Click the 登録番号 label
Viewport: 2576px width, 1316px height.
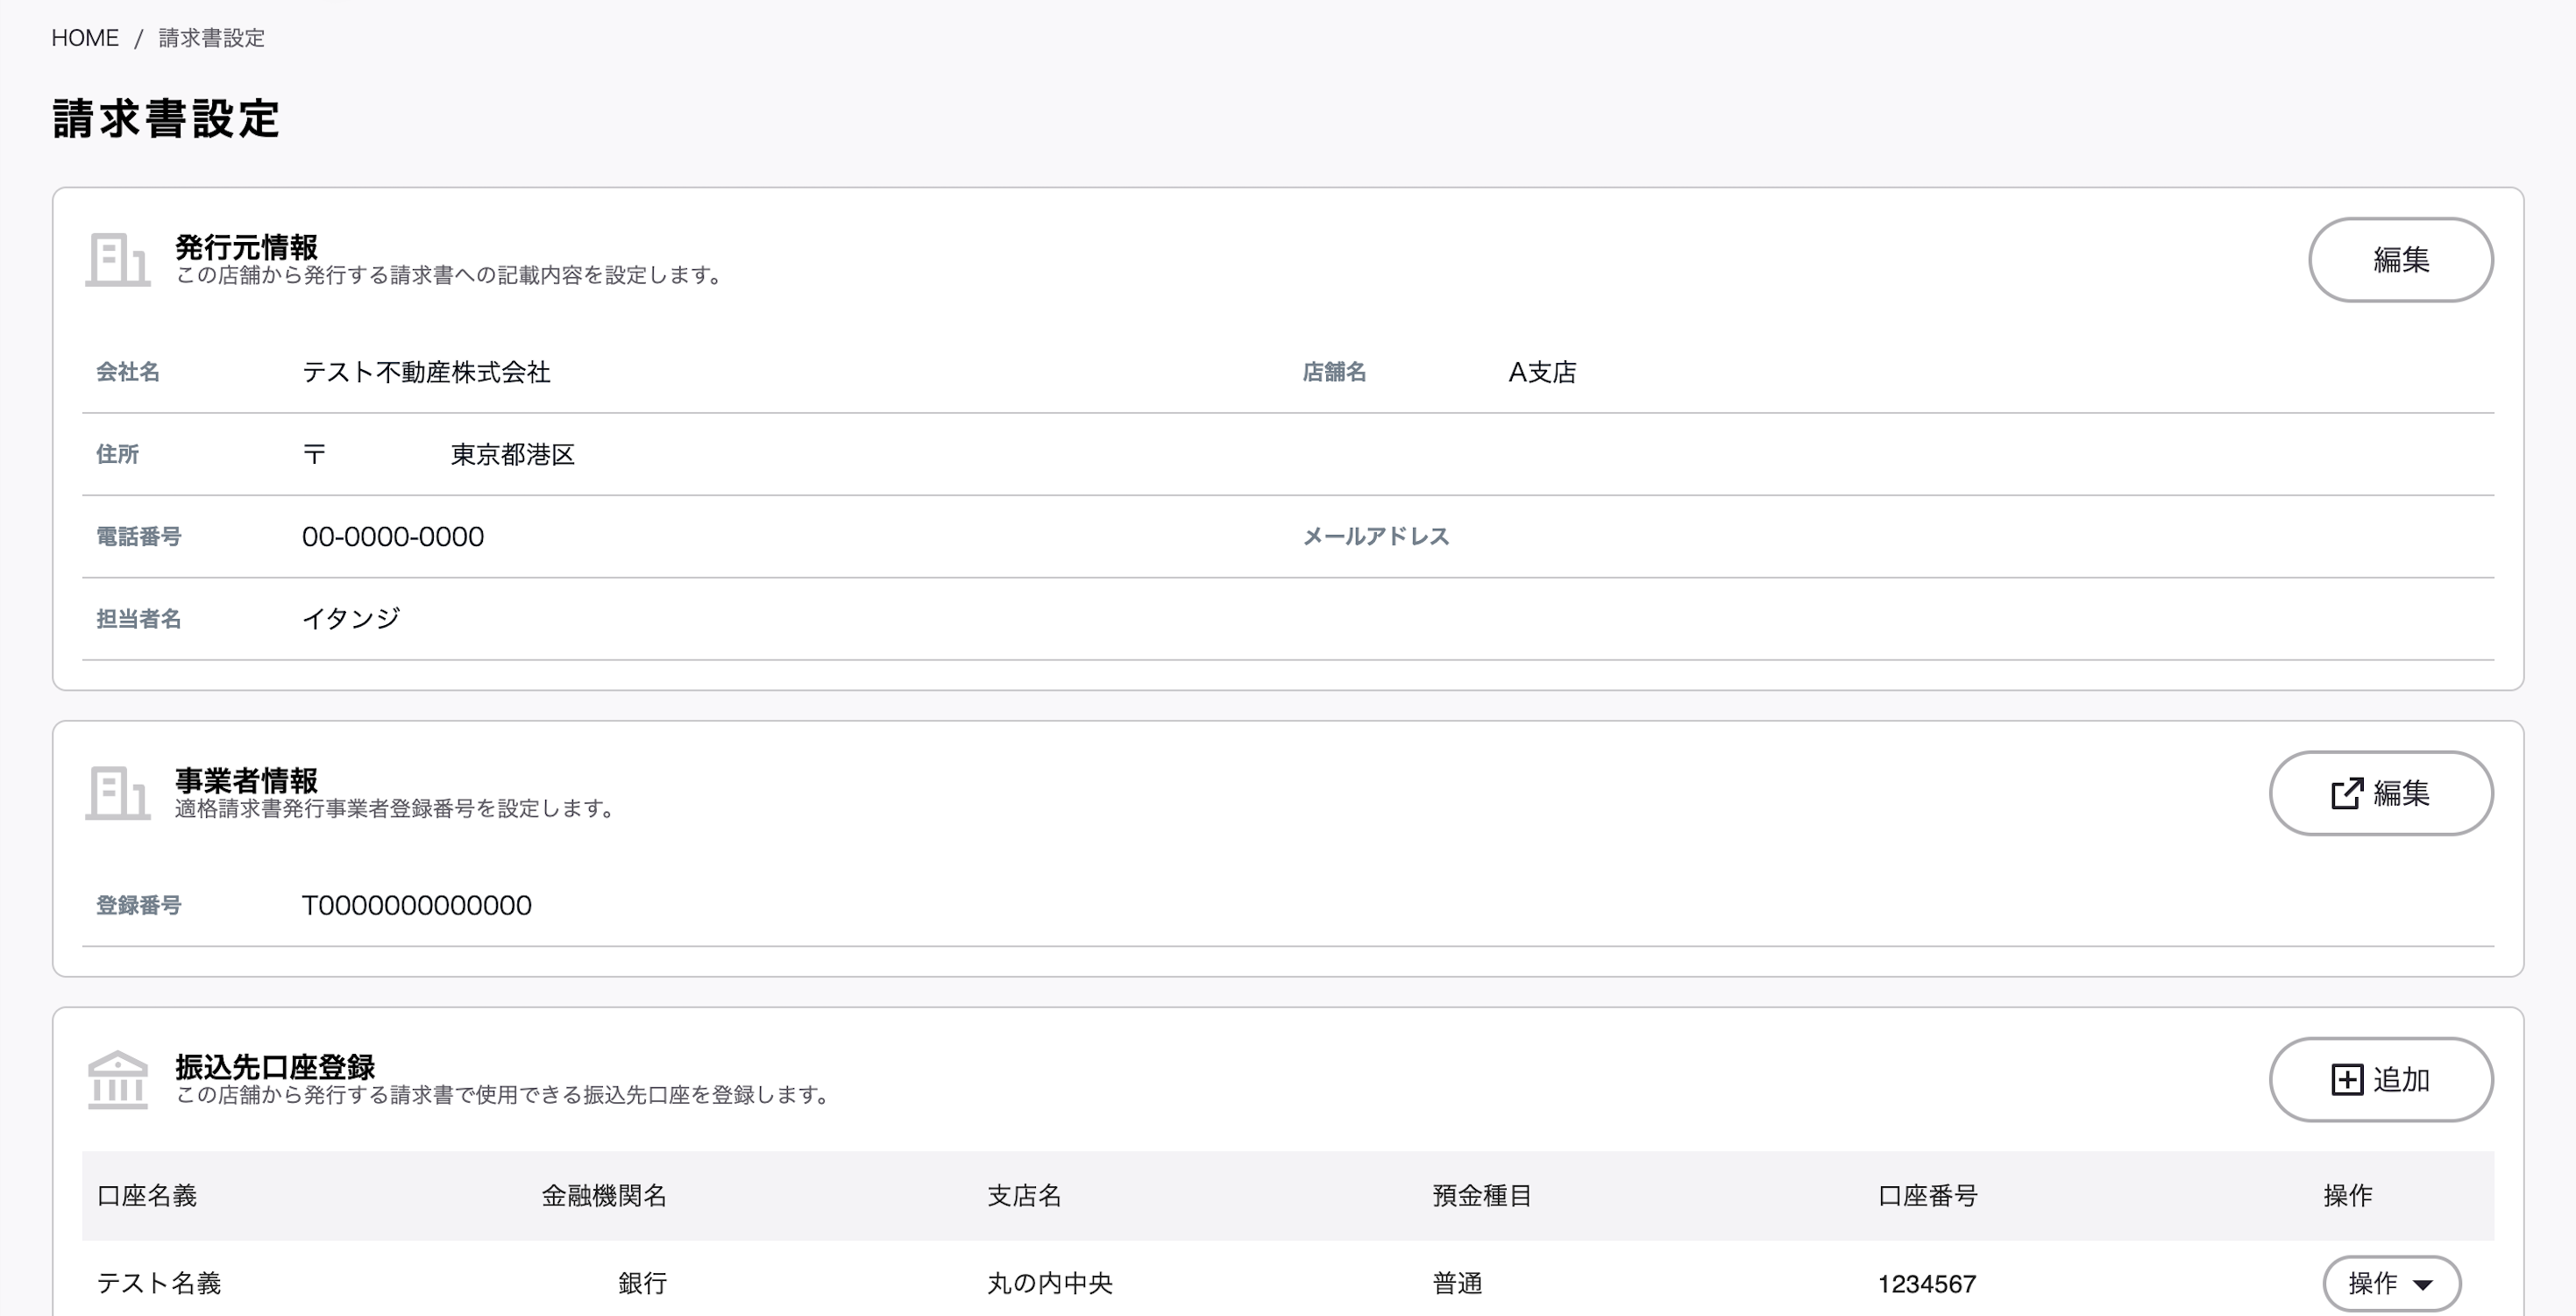138,906
